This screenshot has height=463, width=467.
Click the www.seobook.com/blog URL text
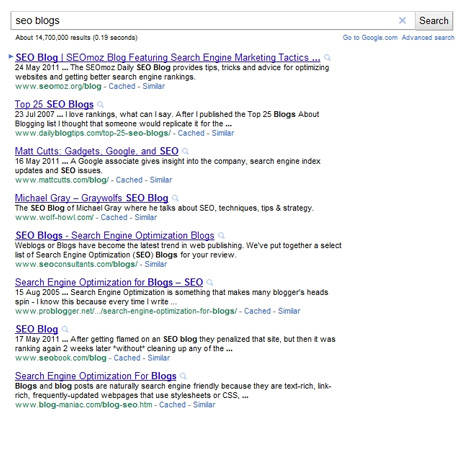[x=61, y=358]
